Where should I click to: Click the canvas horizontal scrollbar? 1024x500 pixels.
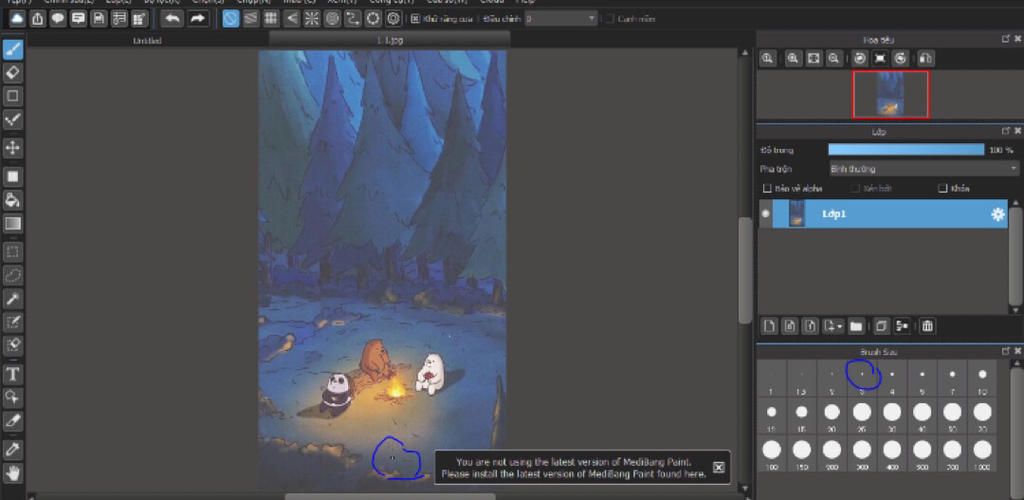(x=390, y=497)
